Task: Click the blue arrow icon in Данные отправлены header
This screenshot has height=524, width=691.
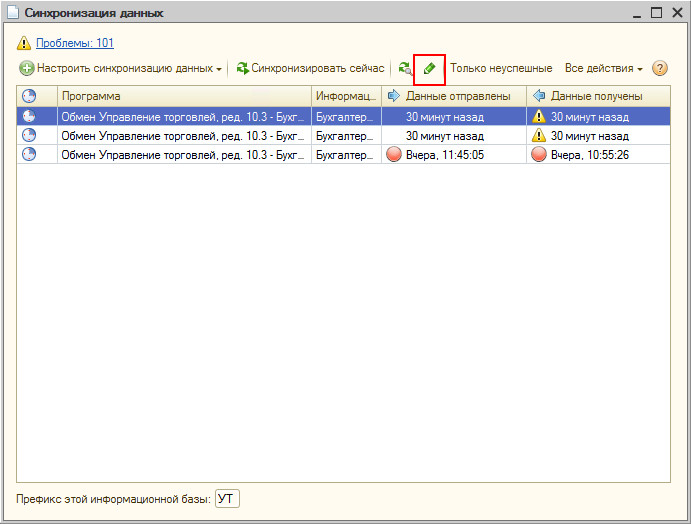Action: (x=393, y=96)
